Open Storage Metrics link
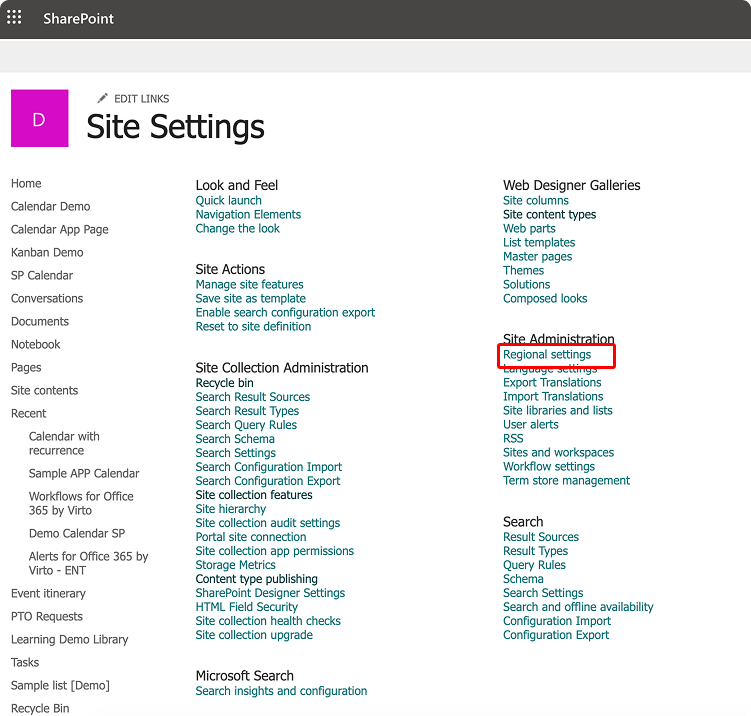This screenshot has width=751, height=716. (236, 564)
